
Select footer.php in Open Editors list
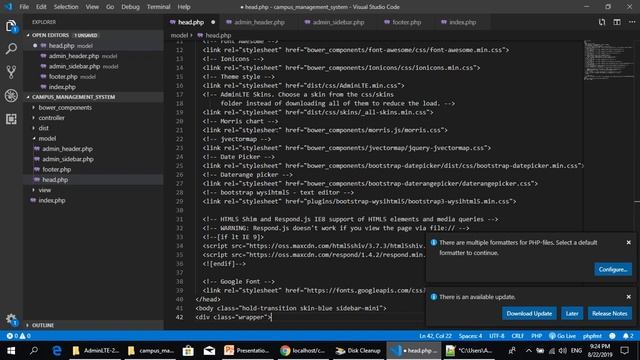(63, 77)
